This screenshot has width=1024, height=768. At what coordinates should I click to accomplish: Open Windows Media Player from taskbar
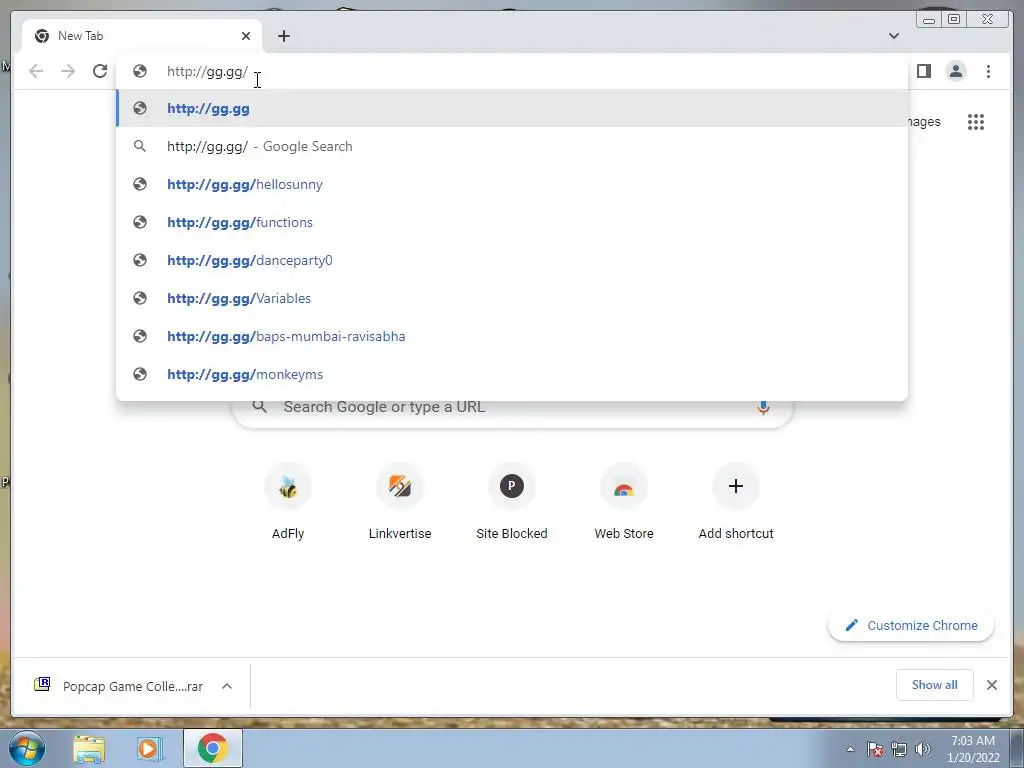point(150,749)
